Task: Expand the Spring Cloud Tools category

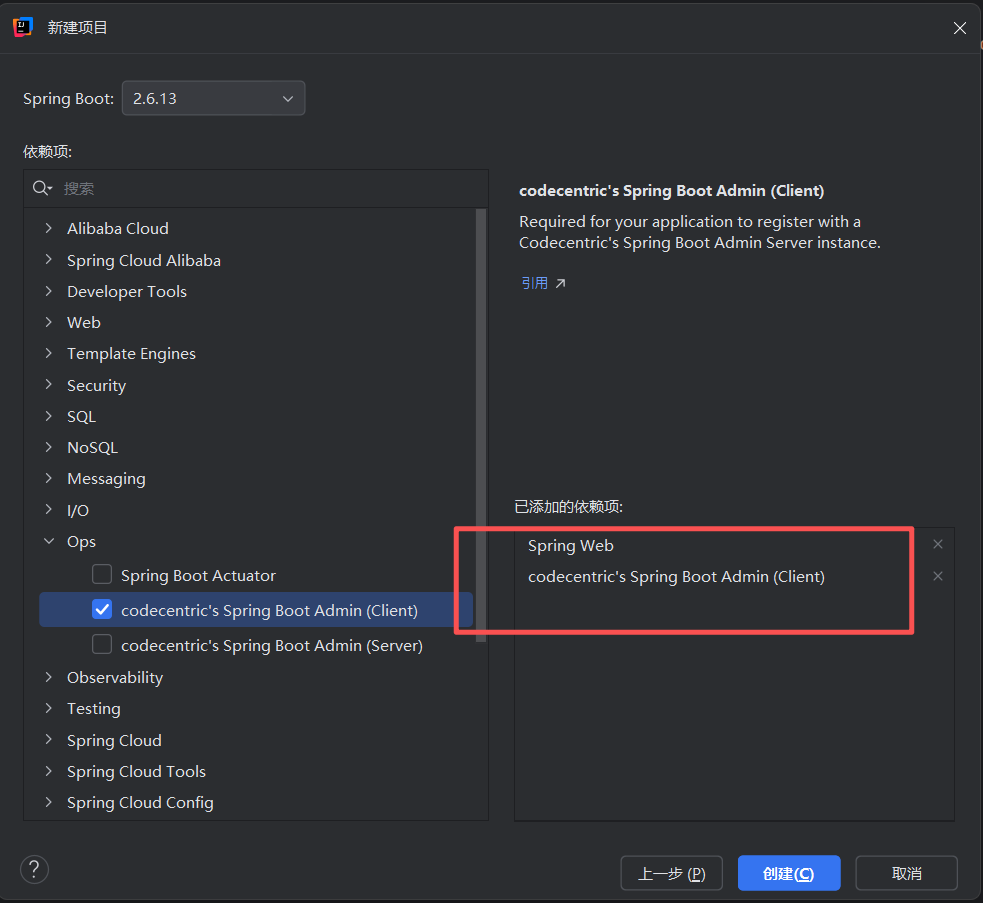Action: [49, 771]
